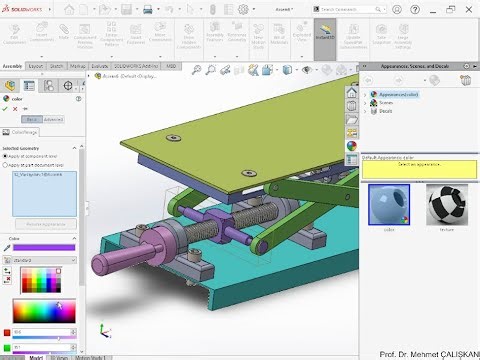Screen dimensions: 480x360
Task: Collapse the Color section
Action: point(74,239)
